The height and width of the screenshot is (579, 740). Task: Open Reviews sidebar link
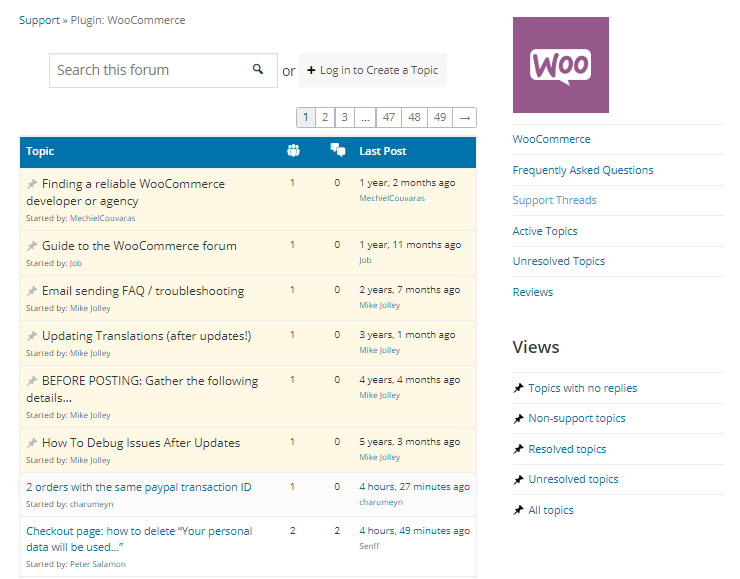pyautogui.click(x=533, y=292)
